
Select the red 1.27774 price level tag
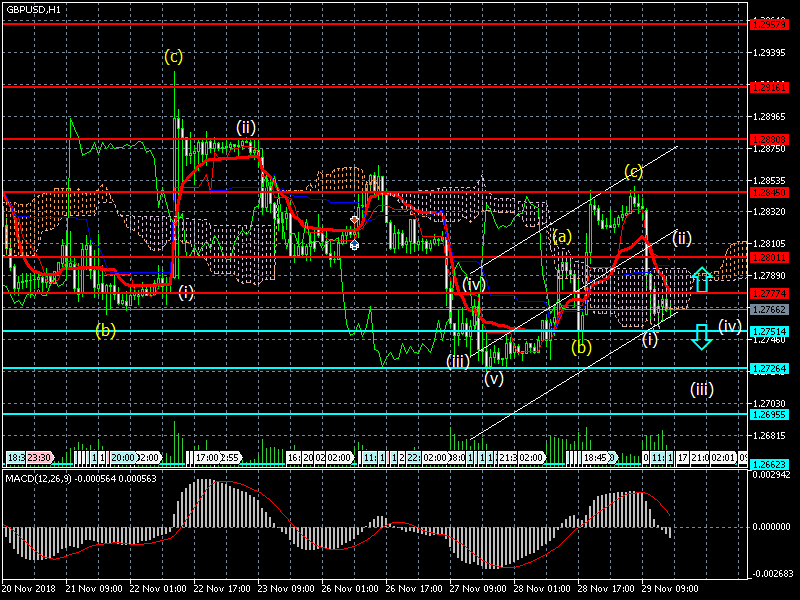772,293
